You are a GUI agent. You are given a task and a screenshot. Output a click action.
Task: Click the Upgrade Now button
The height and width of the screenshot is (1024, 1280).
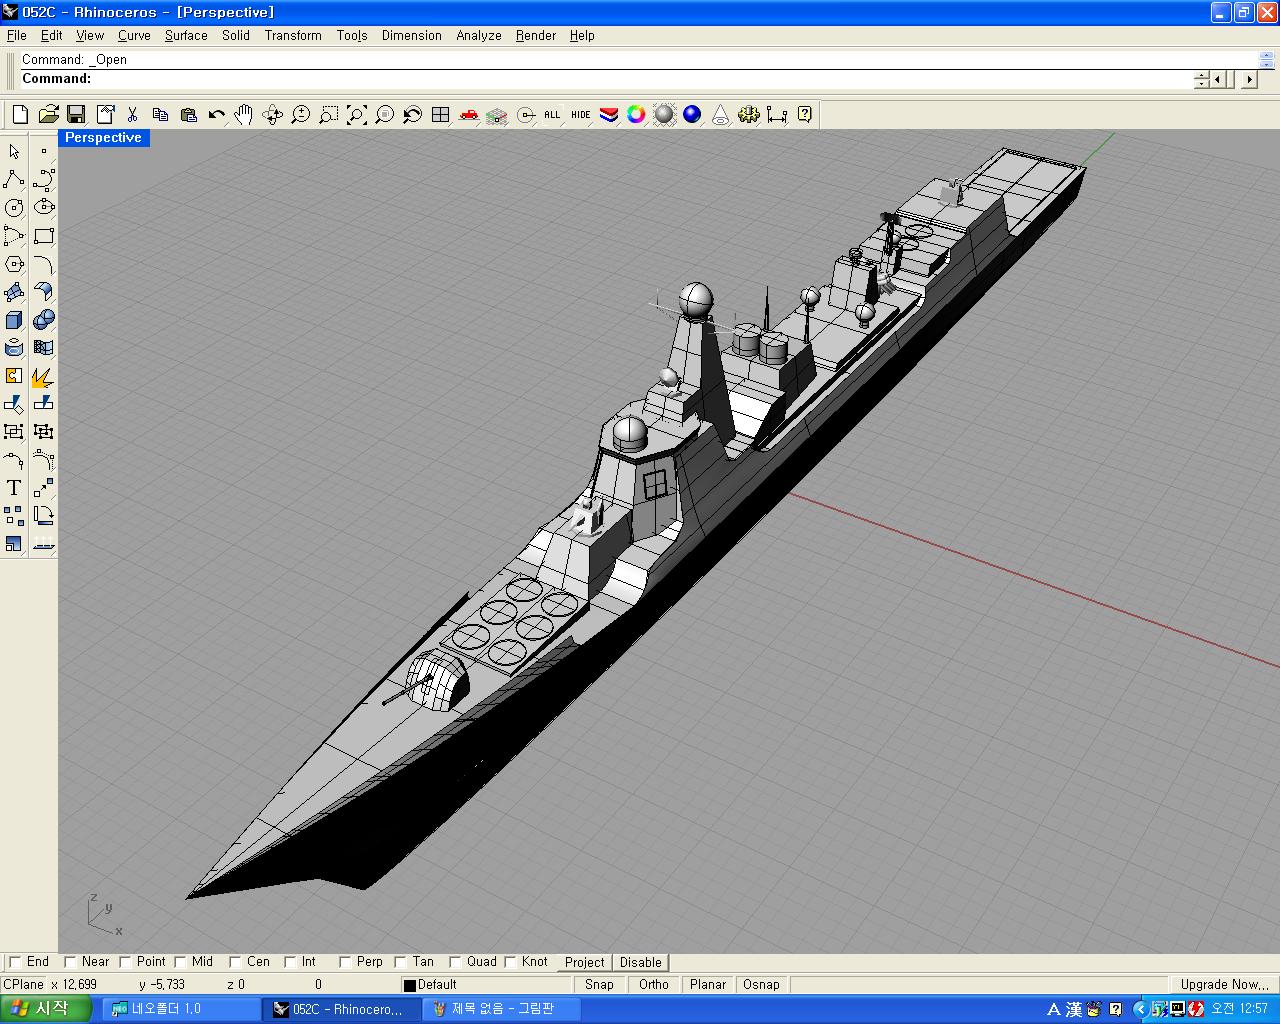point(1223,985)
